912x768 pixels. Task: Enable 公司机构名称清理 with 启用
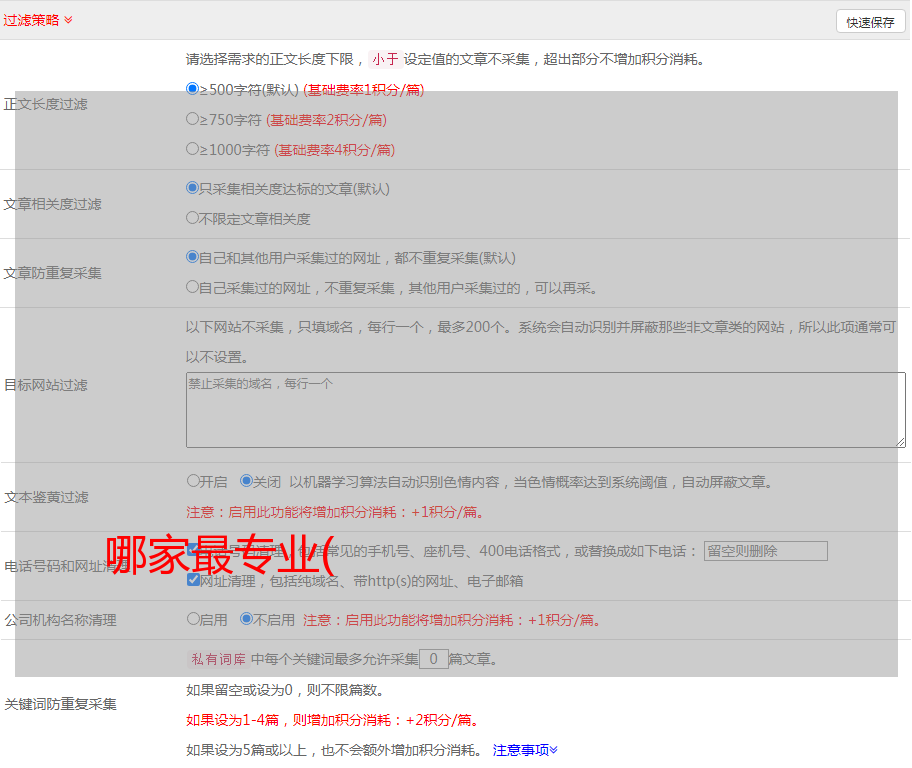pos(193,619)
